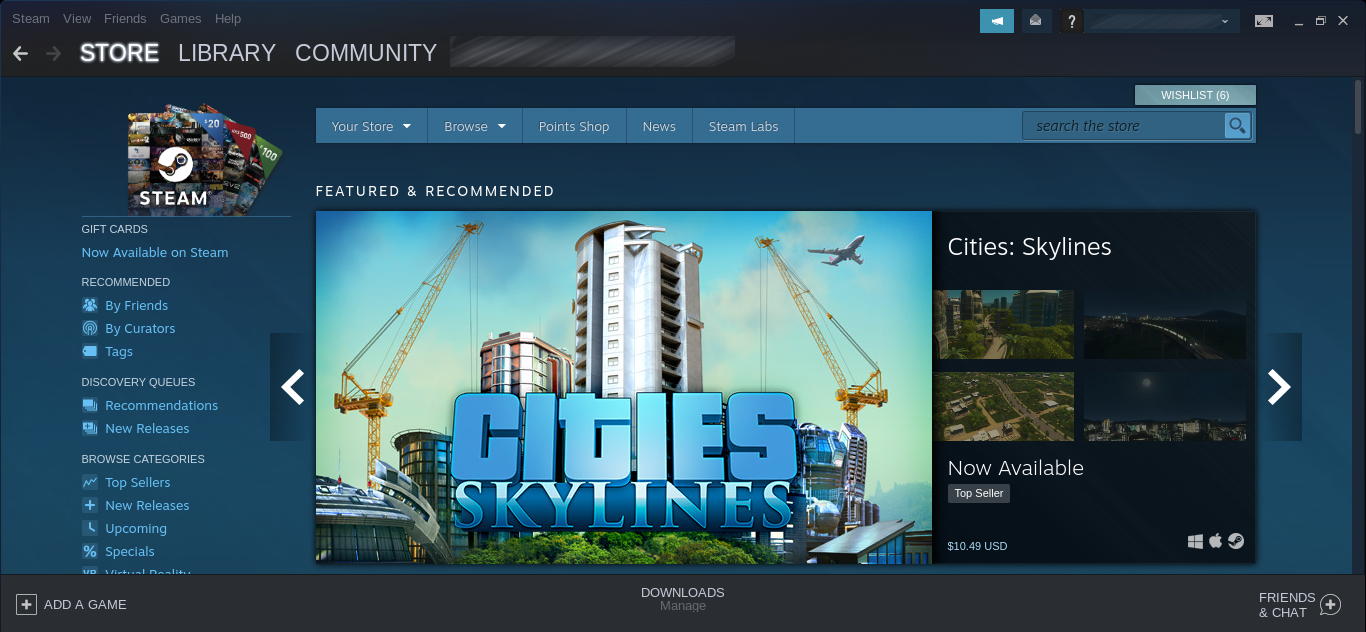Switch to the STORE tab
The height and width of the screenshot is (632, 1366).
pos(119,53)
